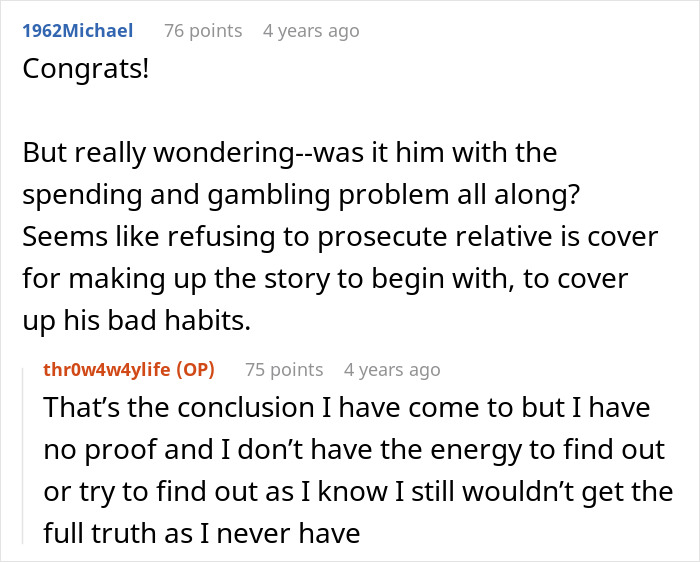Click the 75 points score
The height and width of the screenshot is (562, 700).
tap(284, 370)
